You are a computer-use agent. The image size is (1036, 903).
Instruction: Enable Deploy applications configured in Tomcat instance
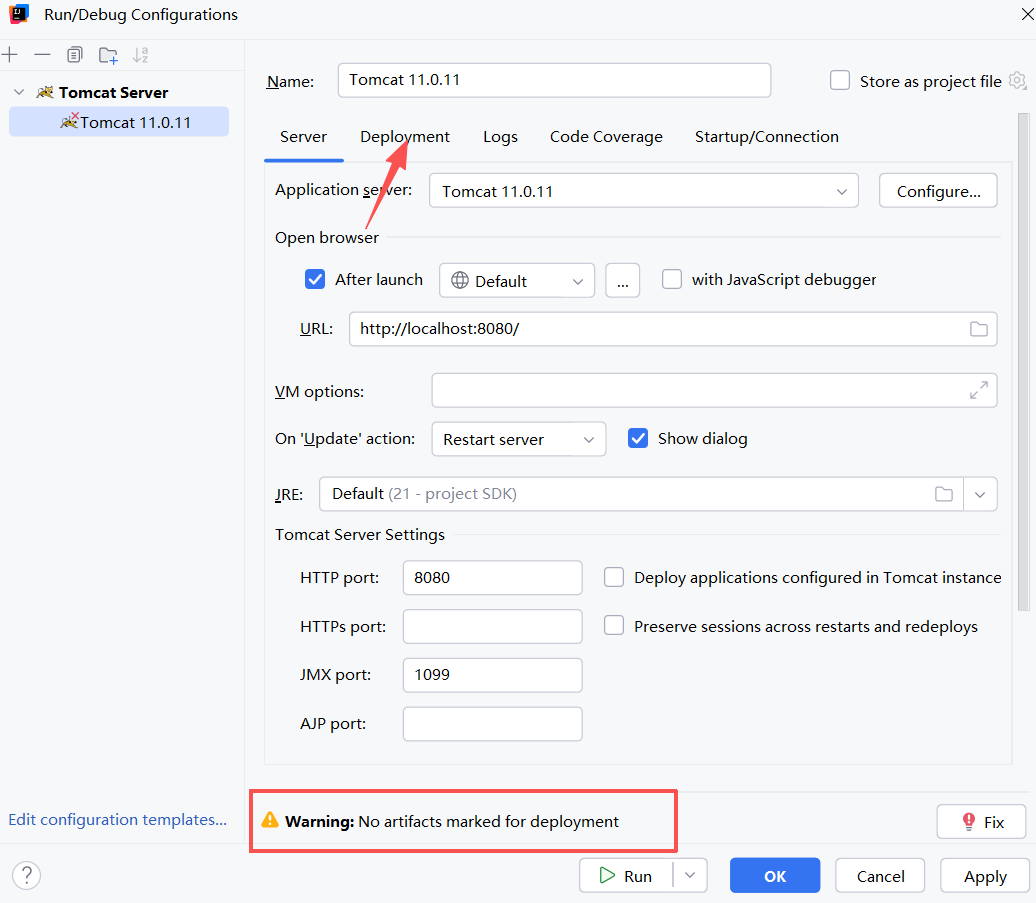coord(614,577)
